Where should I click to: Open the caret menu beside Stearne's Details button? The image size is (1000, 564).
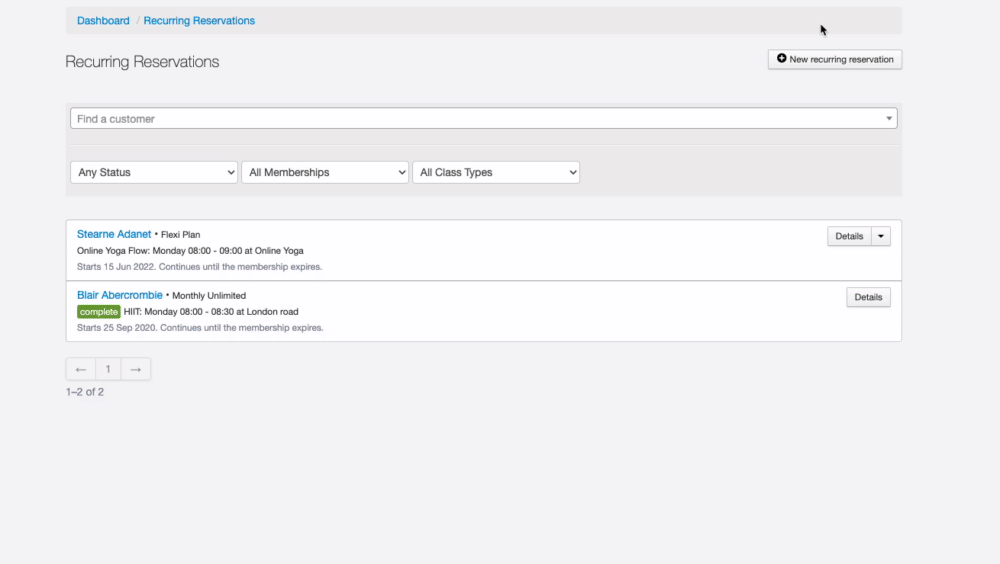pos(880,236)
